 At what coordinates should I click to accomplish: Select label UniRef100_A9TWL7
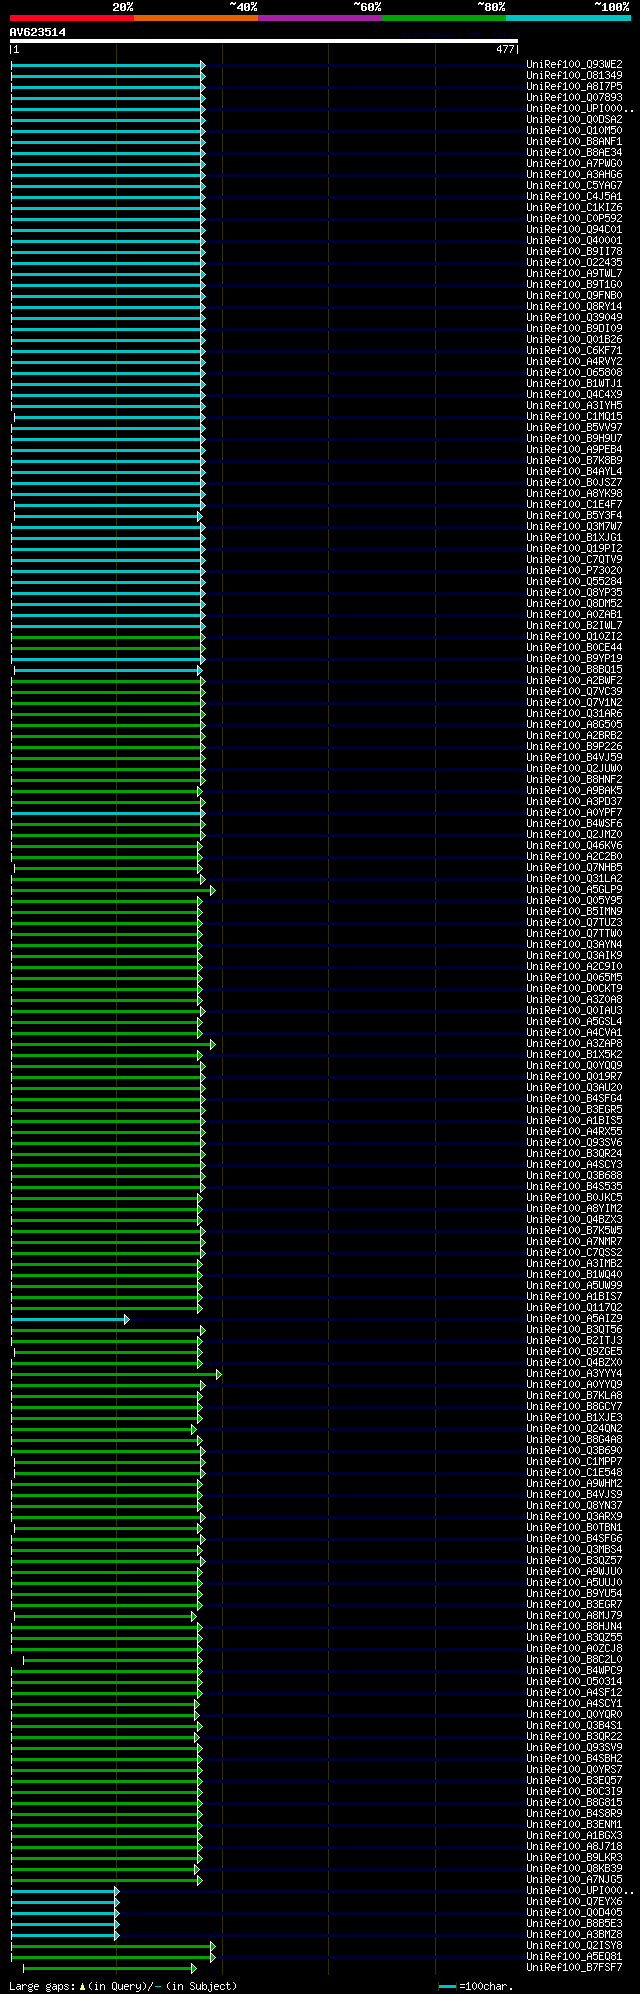pos(574,273)
